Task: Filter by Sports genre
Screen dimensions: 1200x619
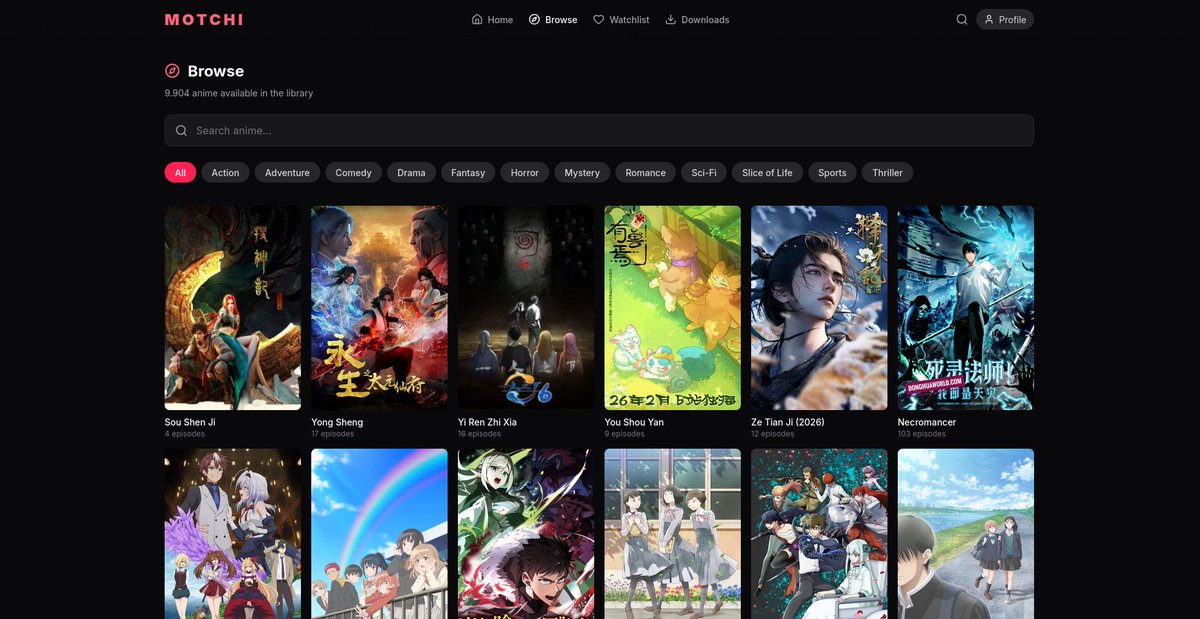Action: coord(832,172)
